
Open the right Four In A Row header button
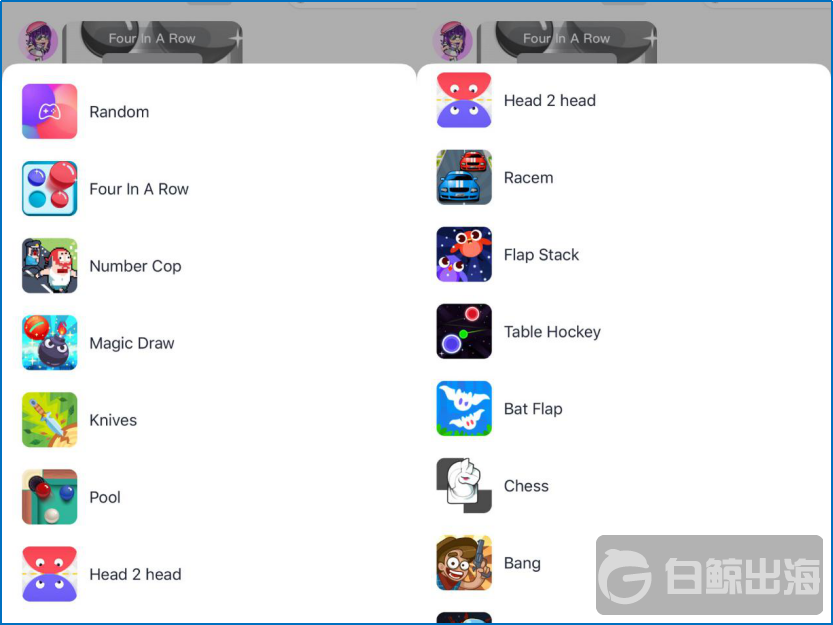(567, 39)
